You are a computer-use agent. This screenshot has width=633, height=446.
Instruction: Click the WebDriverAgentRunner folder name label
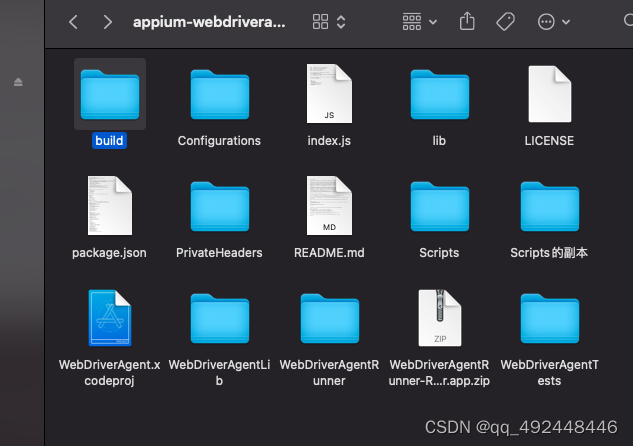[x=329, y=373]
